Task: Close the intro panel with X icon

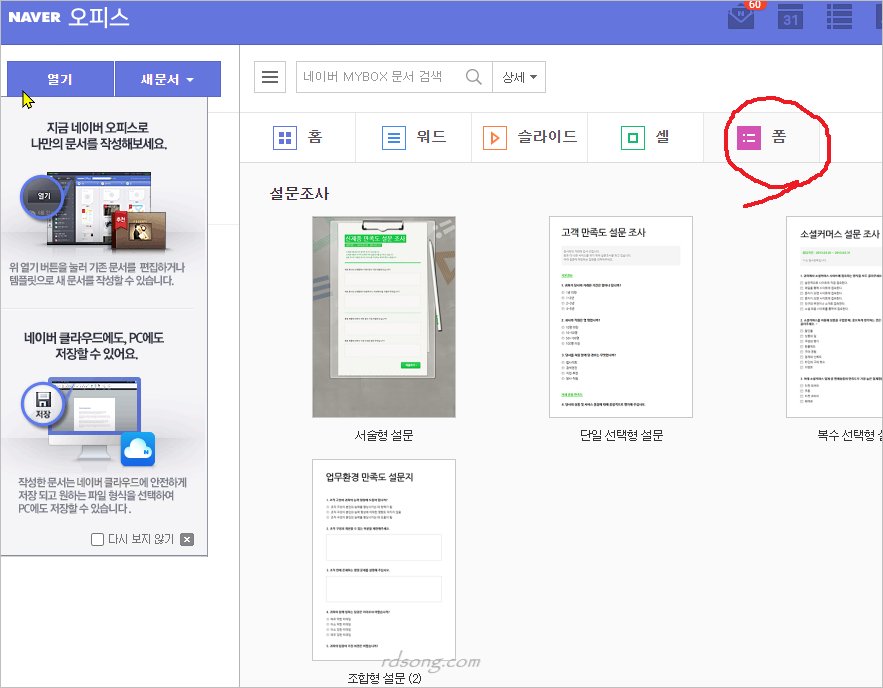Action: click(x=187, y=540)
